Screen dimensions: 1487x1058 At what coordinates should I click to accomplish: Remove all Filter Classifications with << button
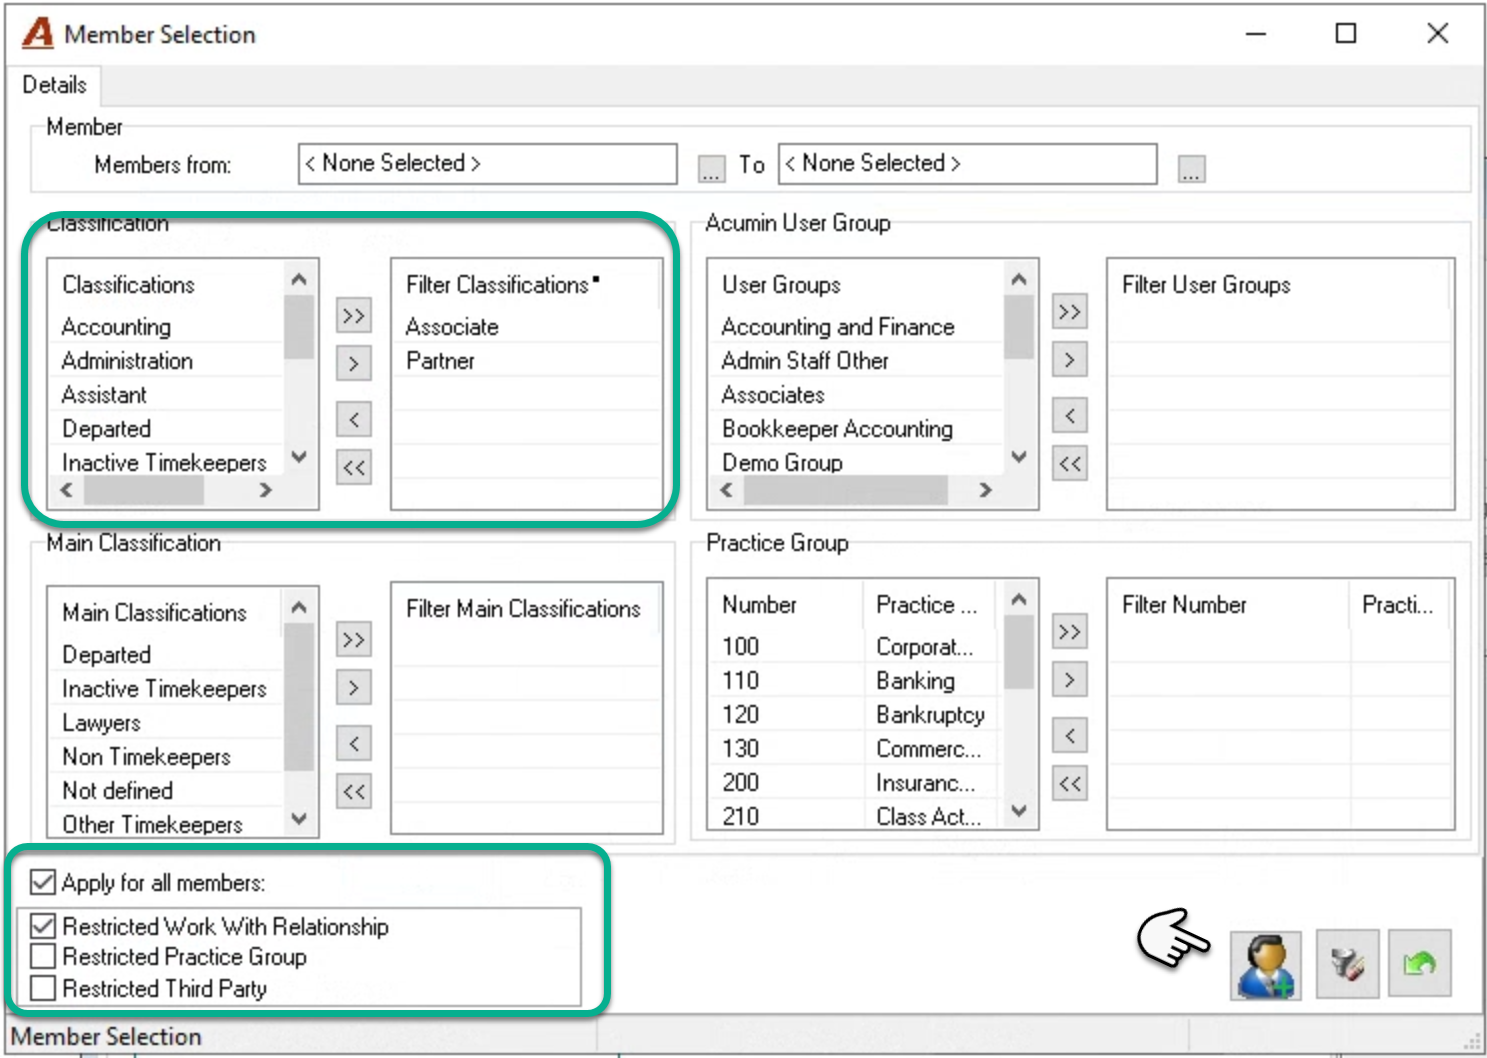pyautogui.click(x=354, y=467)
